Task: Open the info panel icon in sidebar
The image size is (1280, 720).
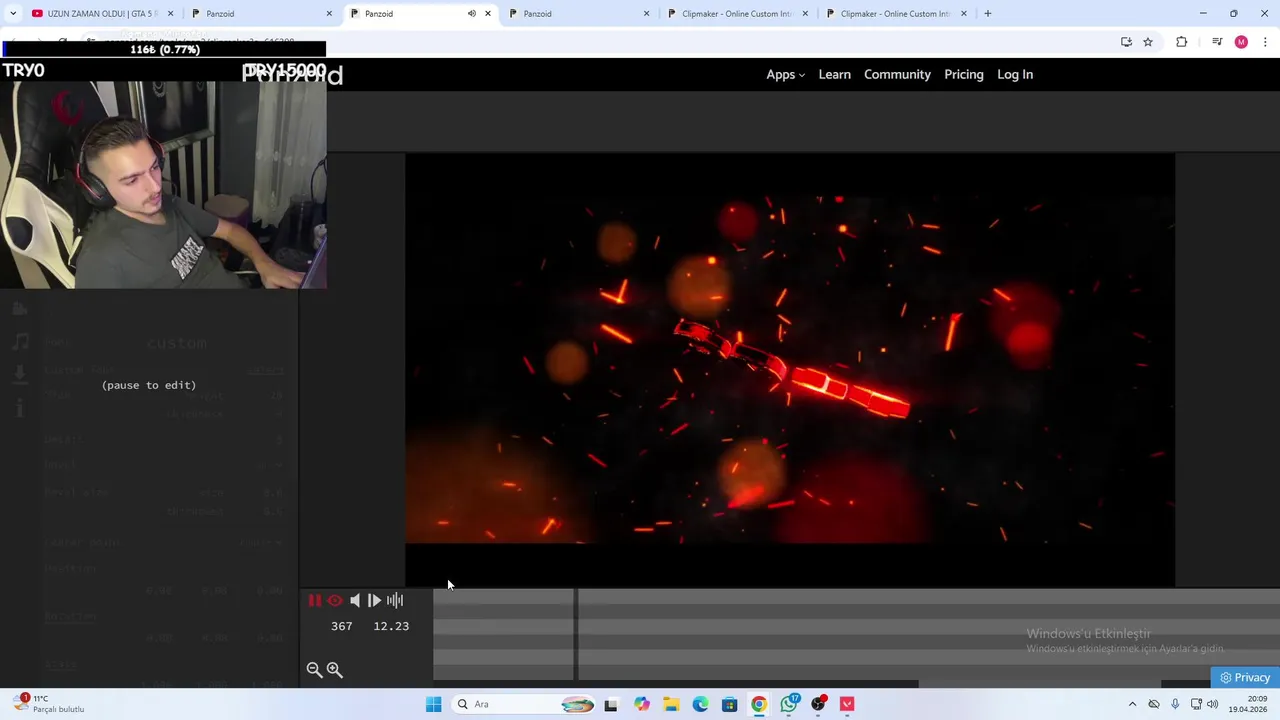Action: point(20,407)
